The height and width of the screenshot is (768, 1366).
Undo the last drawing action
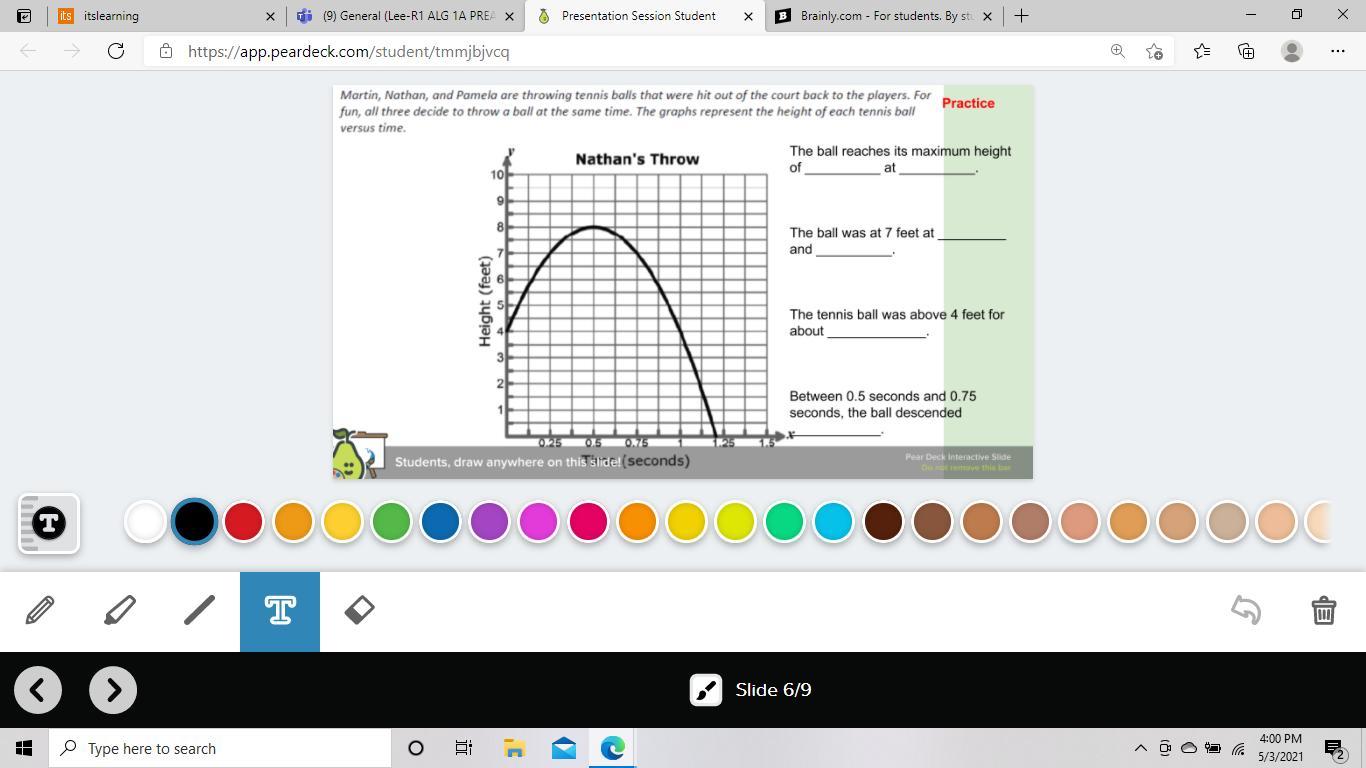pos(1246,610)
